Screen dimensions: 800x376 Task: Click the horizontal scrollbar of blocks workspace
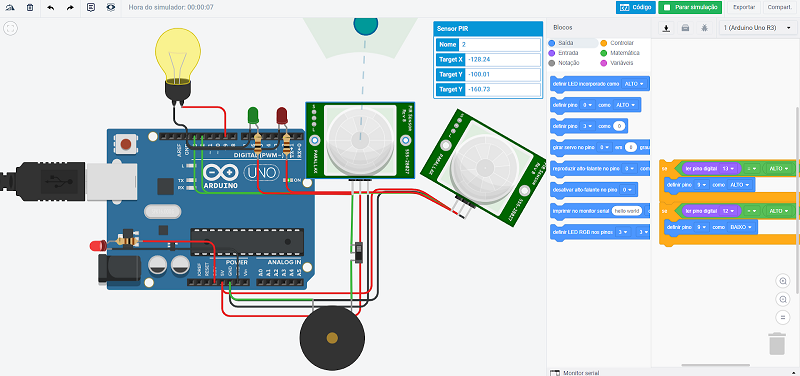click(716, 365)
